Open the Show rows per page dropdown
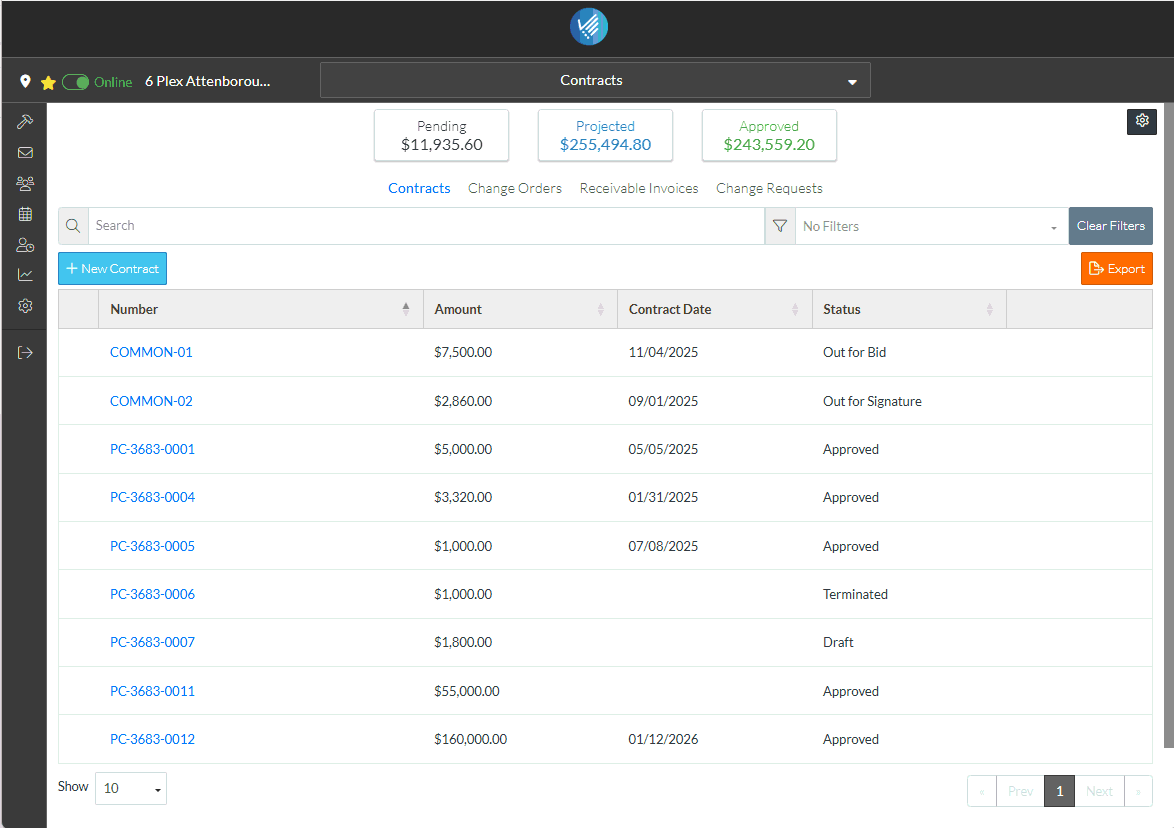Viewport: 1174px width, 828px height. coord(131,788)
